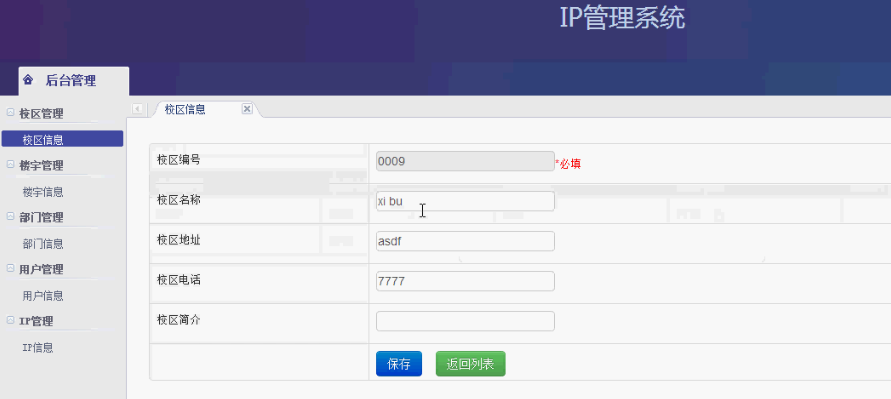Switch to the 校区信息 content tab
This screenshot has width=891, height=399.
point(185,109)
